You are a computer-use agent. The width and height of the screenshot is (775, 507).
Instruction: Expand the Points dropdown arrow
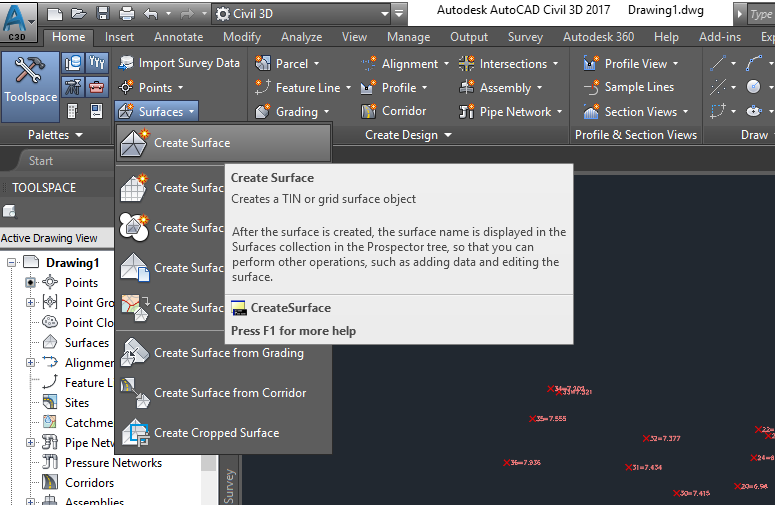coord(180,88)
